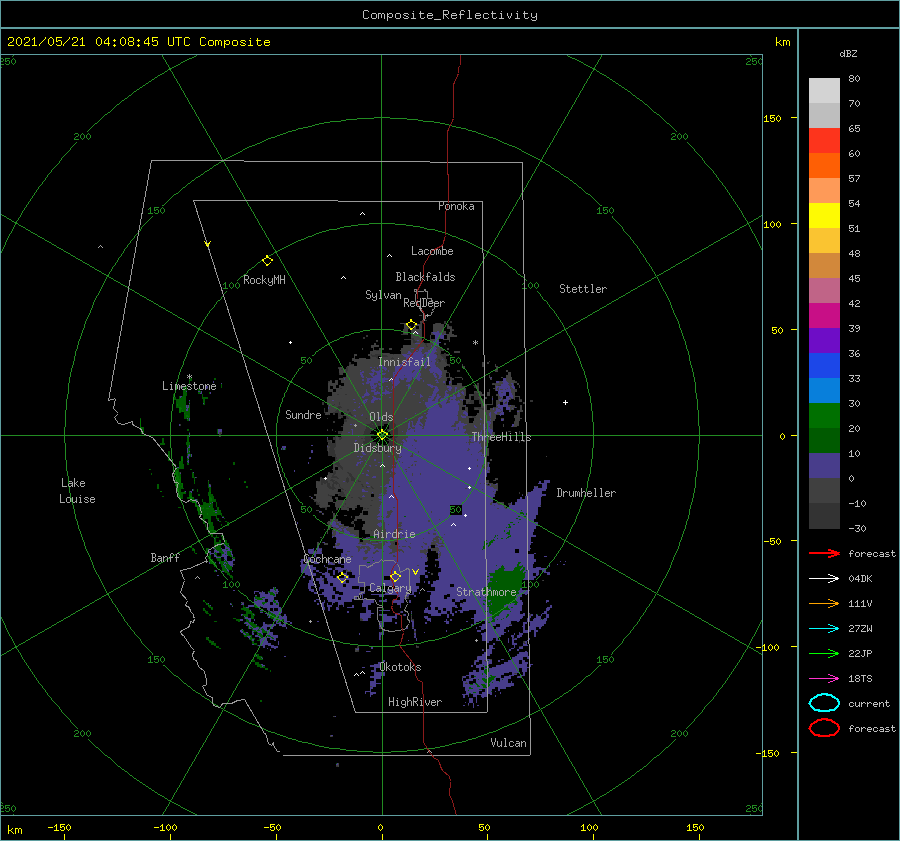Pick the orange 60 dBZ swatch
900x841 pixels.
point(824,165)
